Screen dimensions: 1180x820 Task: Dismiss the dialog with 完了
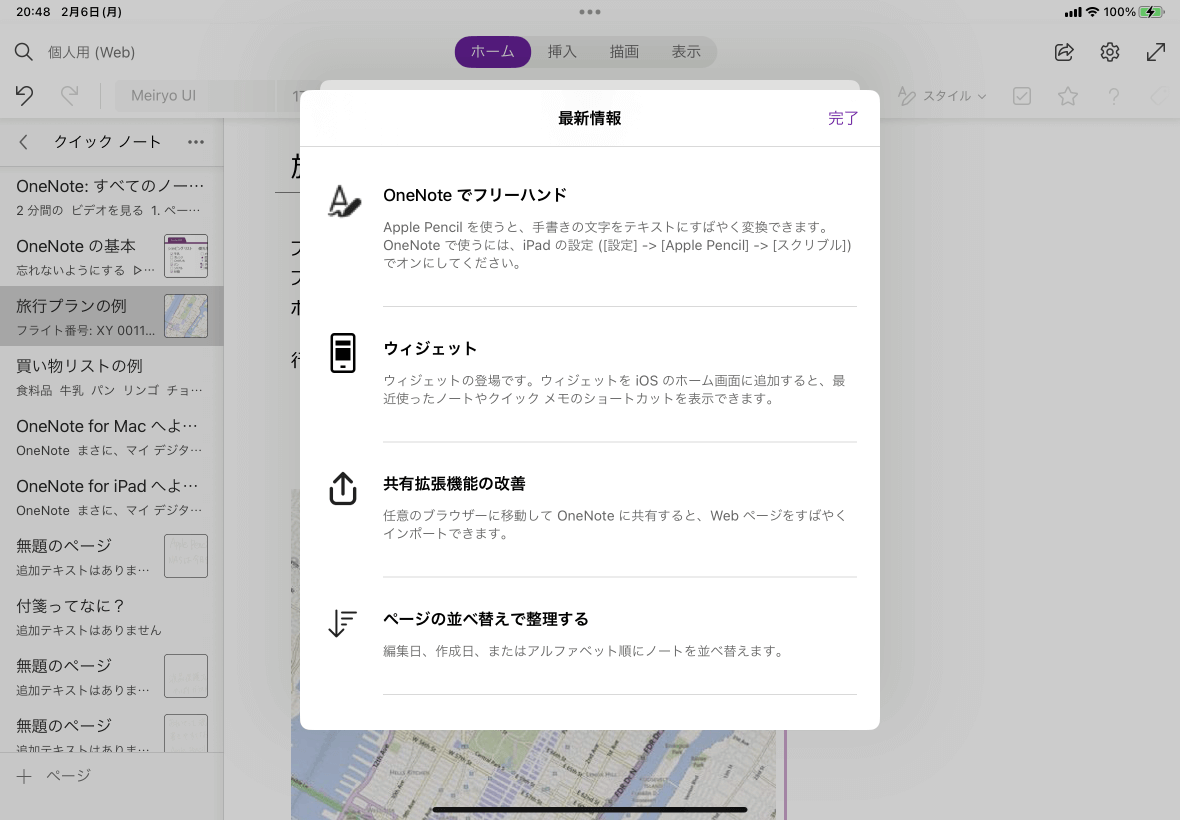click(x=843, y=118)
